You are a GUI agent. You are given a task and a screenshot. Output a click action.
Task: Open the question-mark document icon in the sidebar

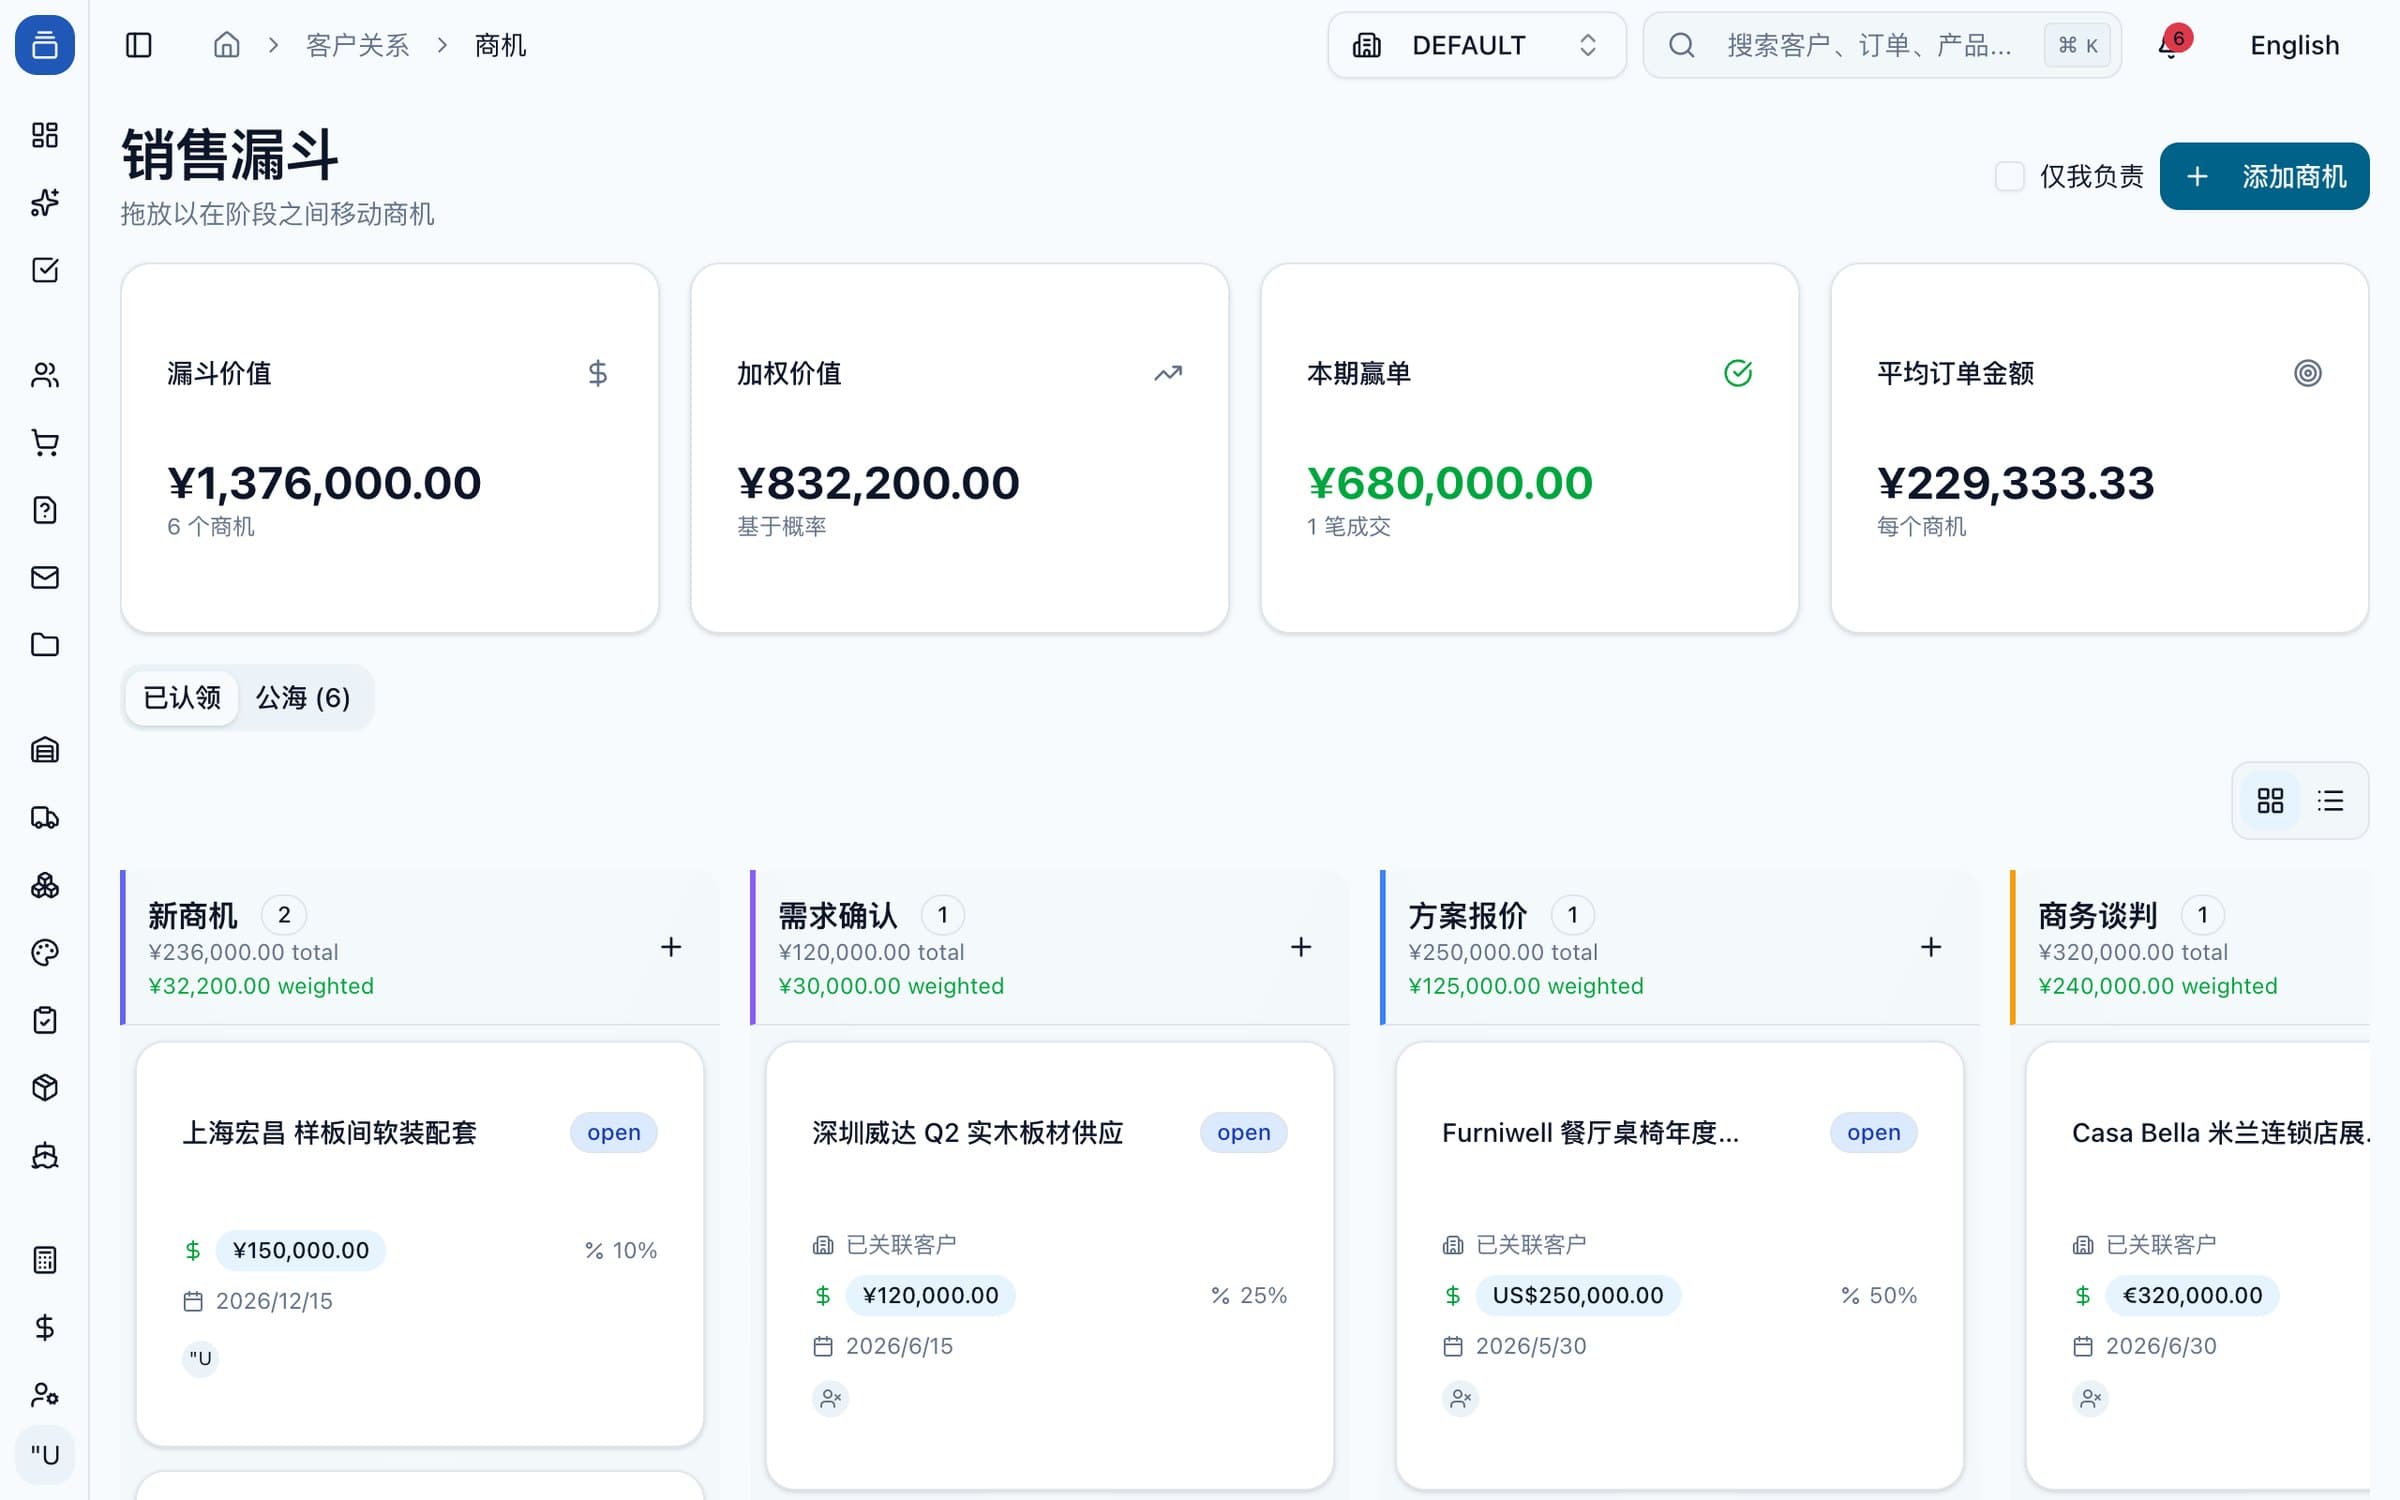pyautogui.click(x=45, y=510)
